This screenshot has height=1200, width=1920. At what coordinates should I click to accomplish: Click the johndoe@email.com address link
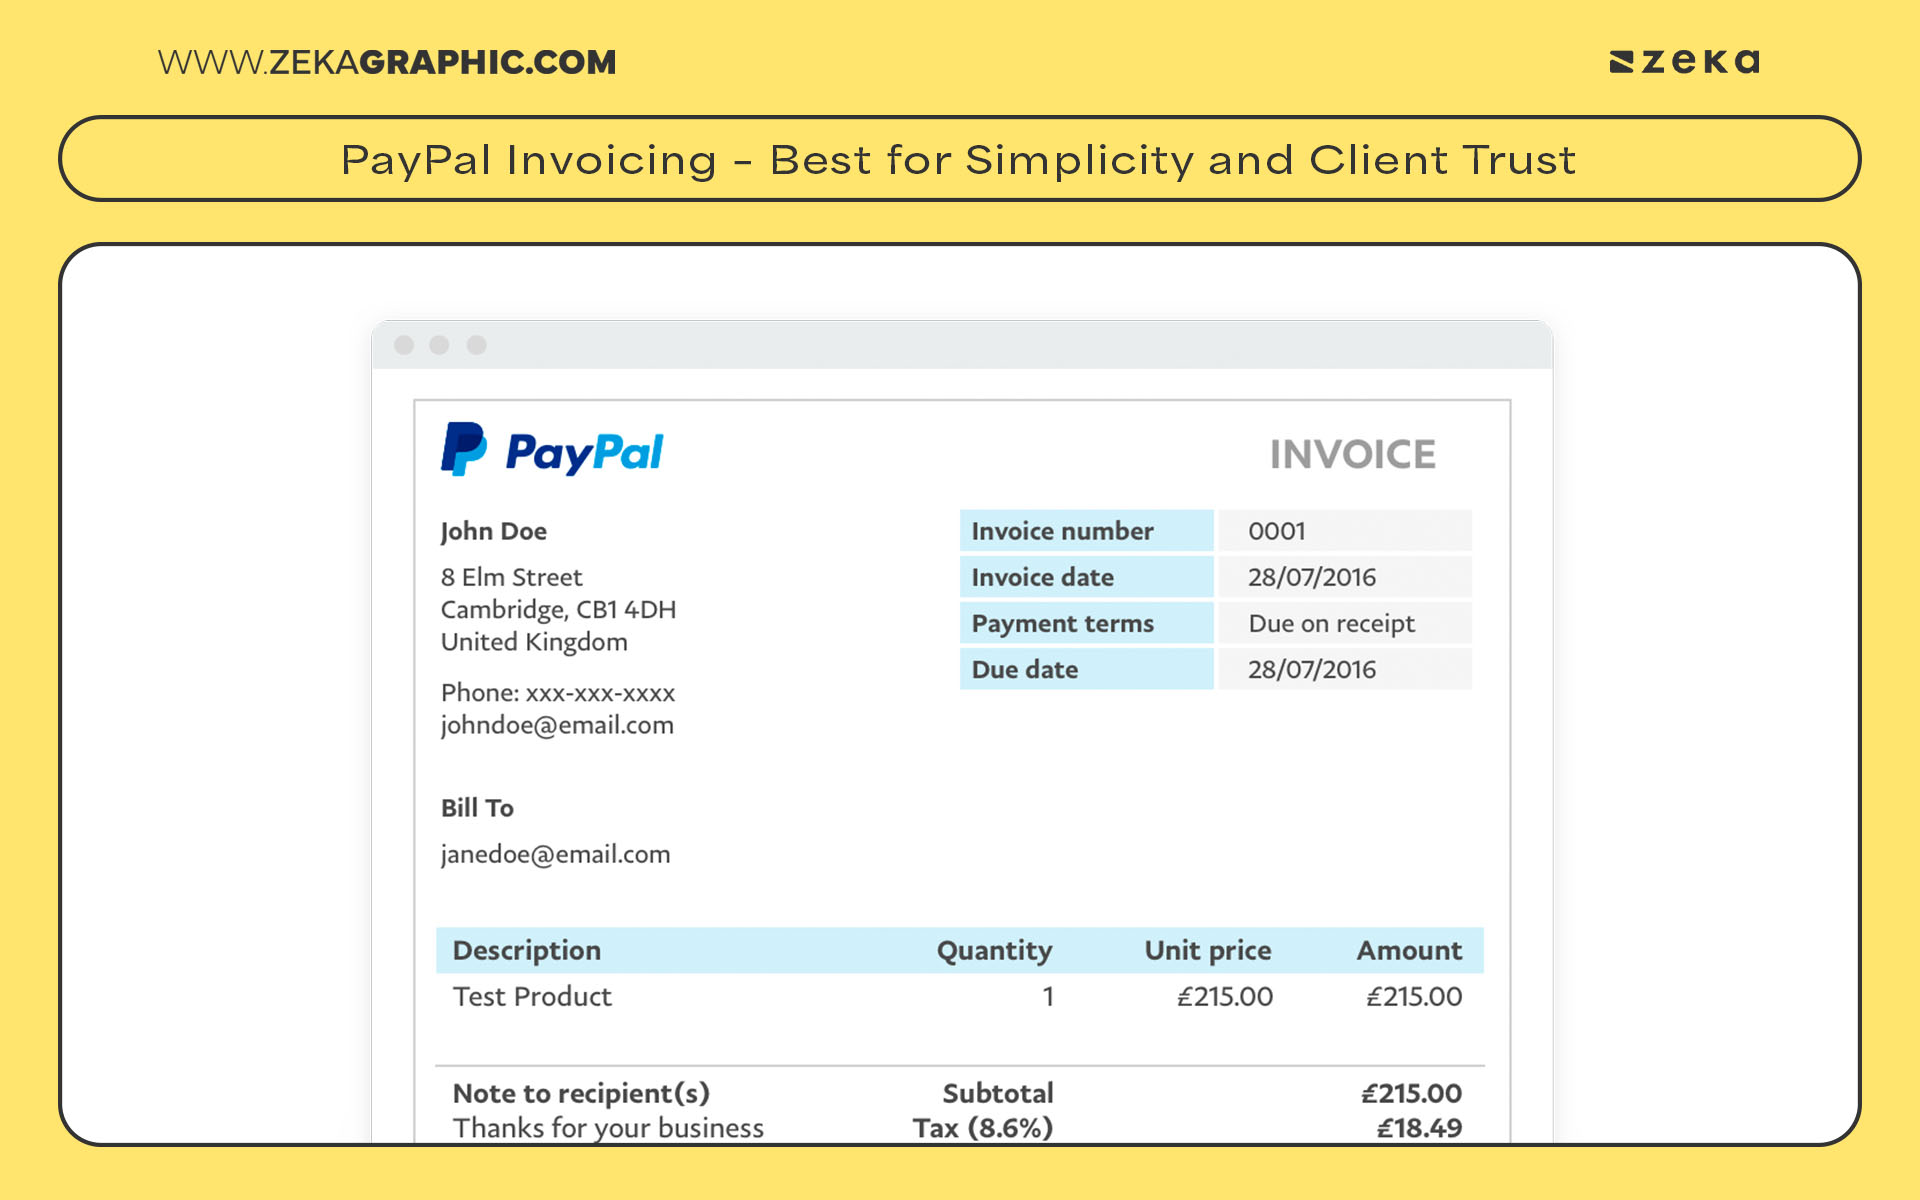[x=557, y=726]
